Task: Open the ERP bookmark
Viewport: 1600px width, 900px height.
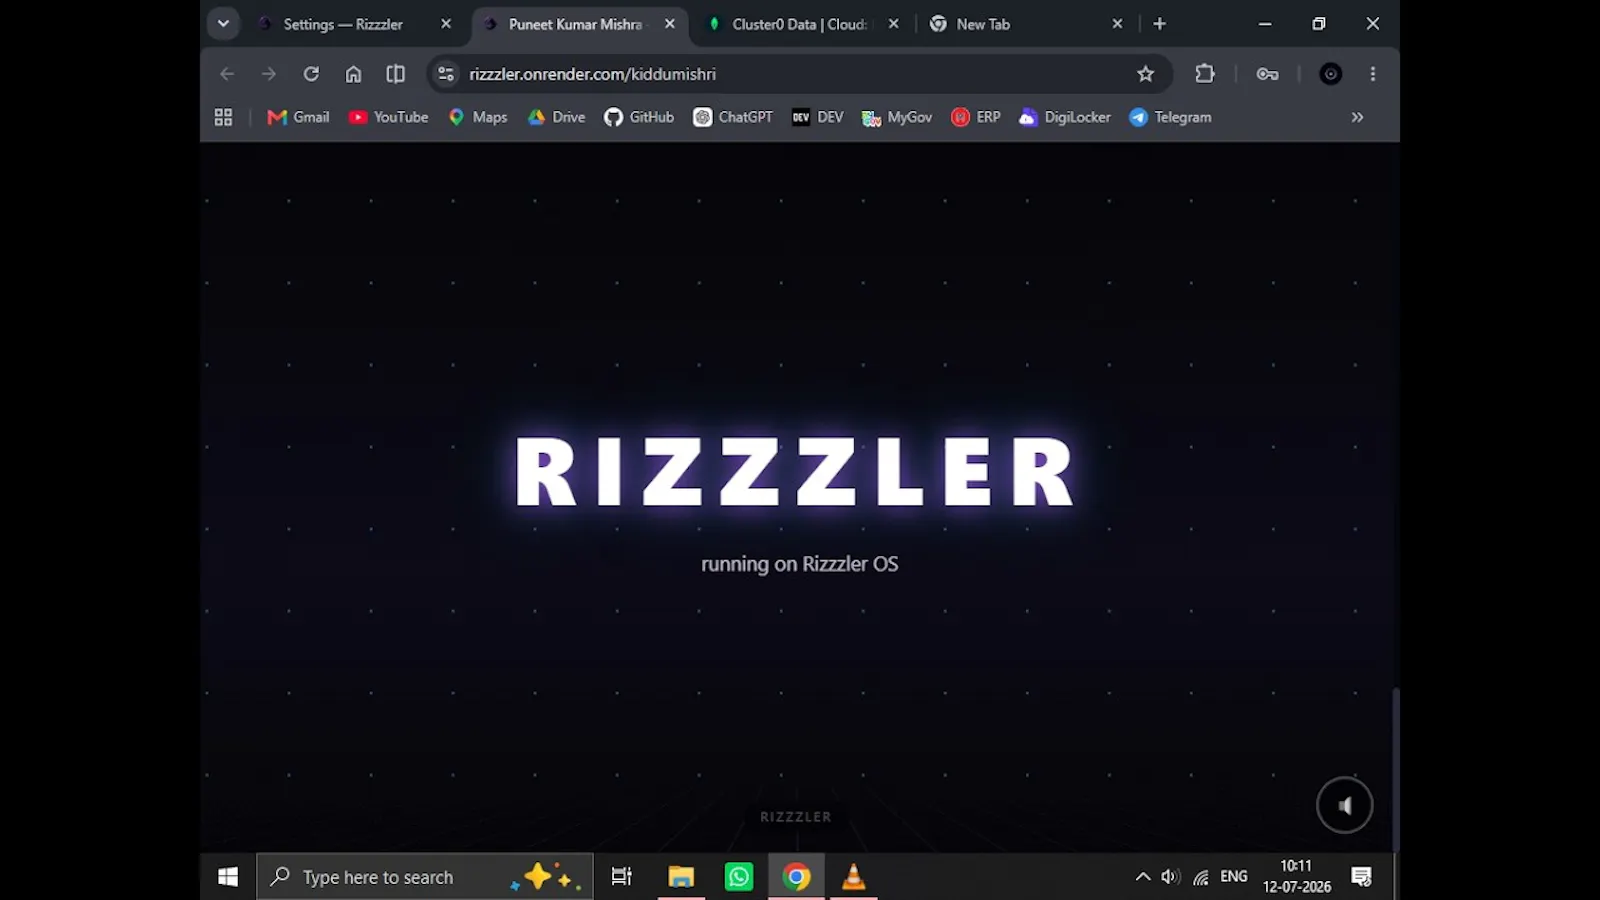Action: (x=976, y=117)
